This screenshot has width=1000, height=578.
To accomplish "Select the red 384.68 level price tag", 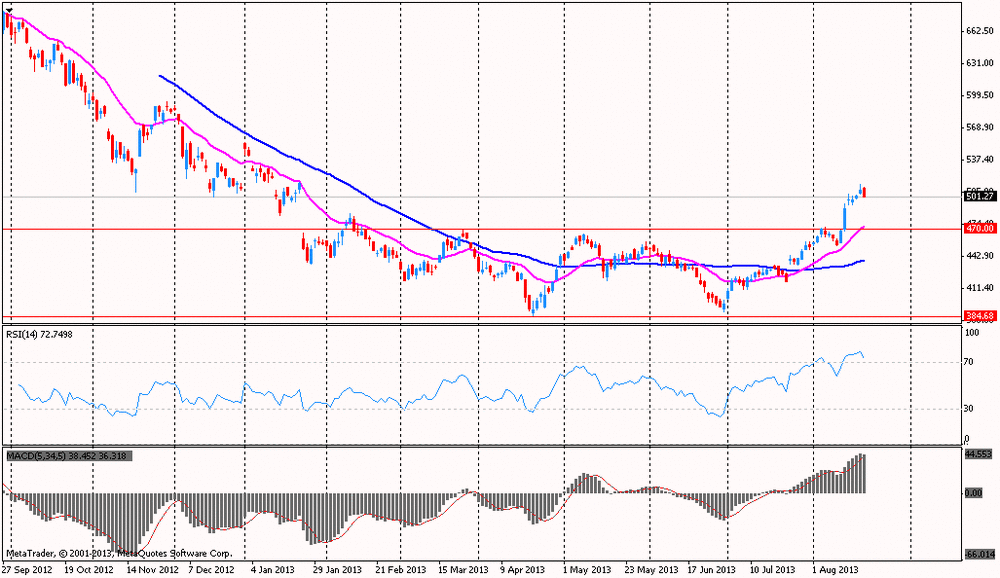I will tap(980, 316).
